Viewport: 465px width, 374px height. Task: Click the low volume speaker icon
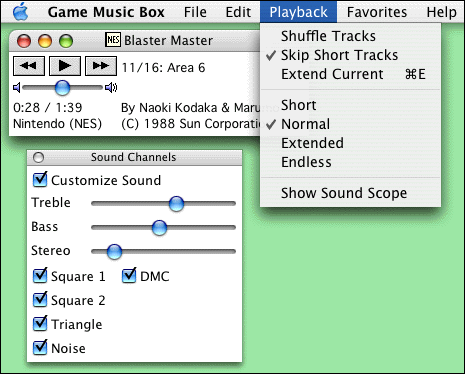tap(17, 88)
